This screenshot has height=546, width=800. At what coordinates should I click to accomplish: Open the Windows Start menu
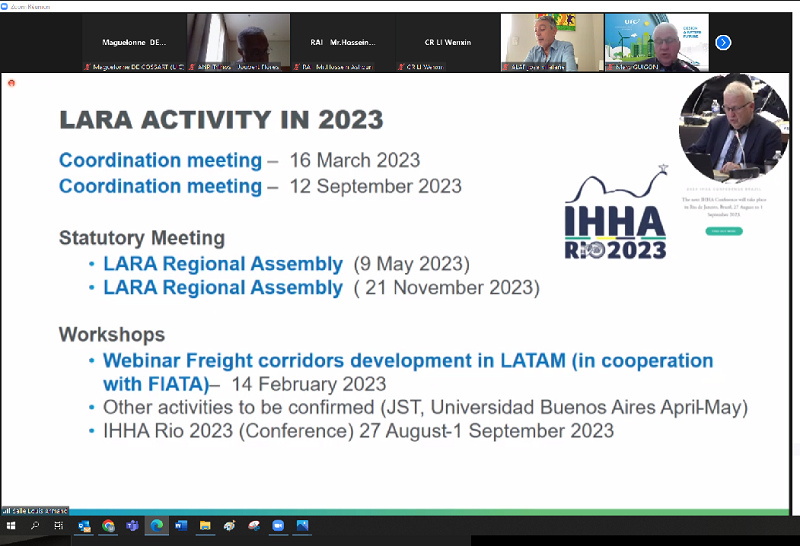pos(11,526)
